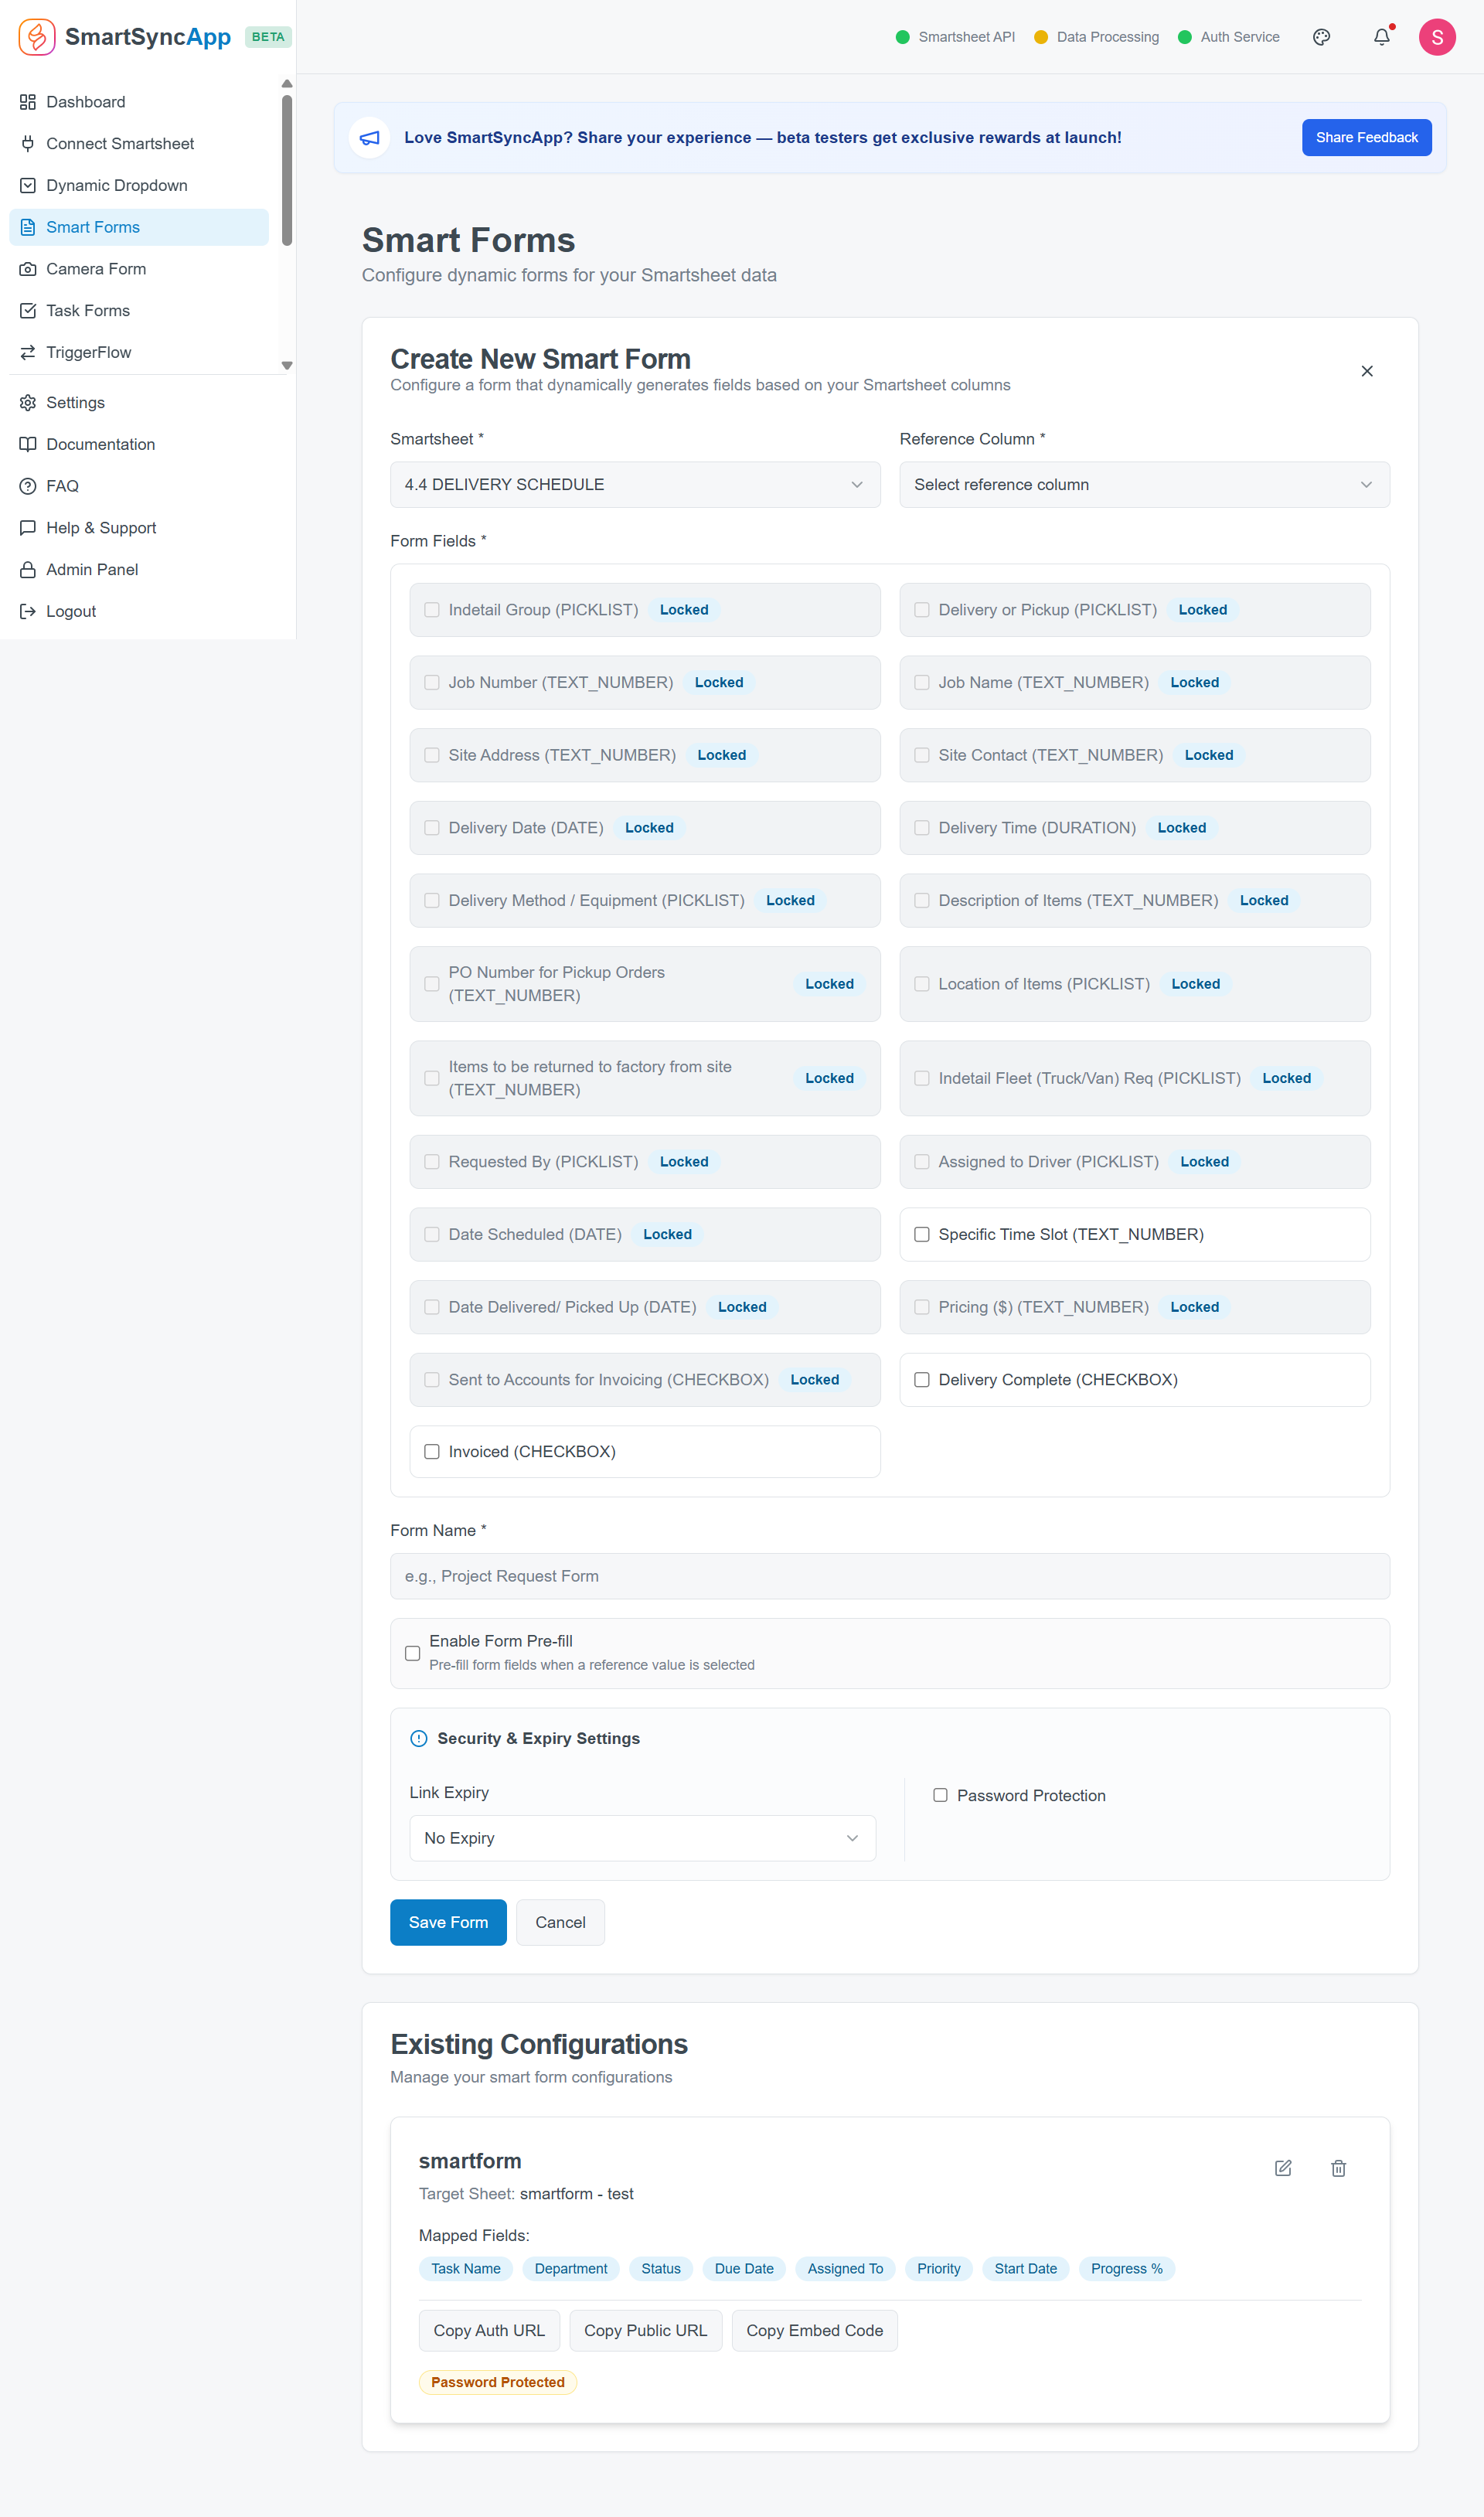Screen dimensions: 1484x2517
Task: Open the theme palette icon
Action: (x=1321, y=37)
